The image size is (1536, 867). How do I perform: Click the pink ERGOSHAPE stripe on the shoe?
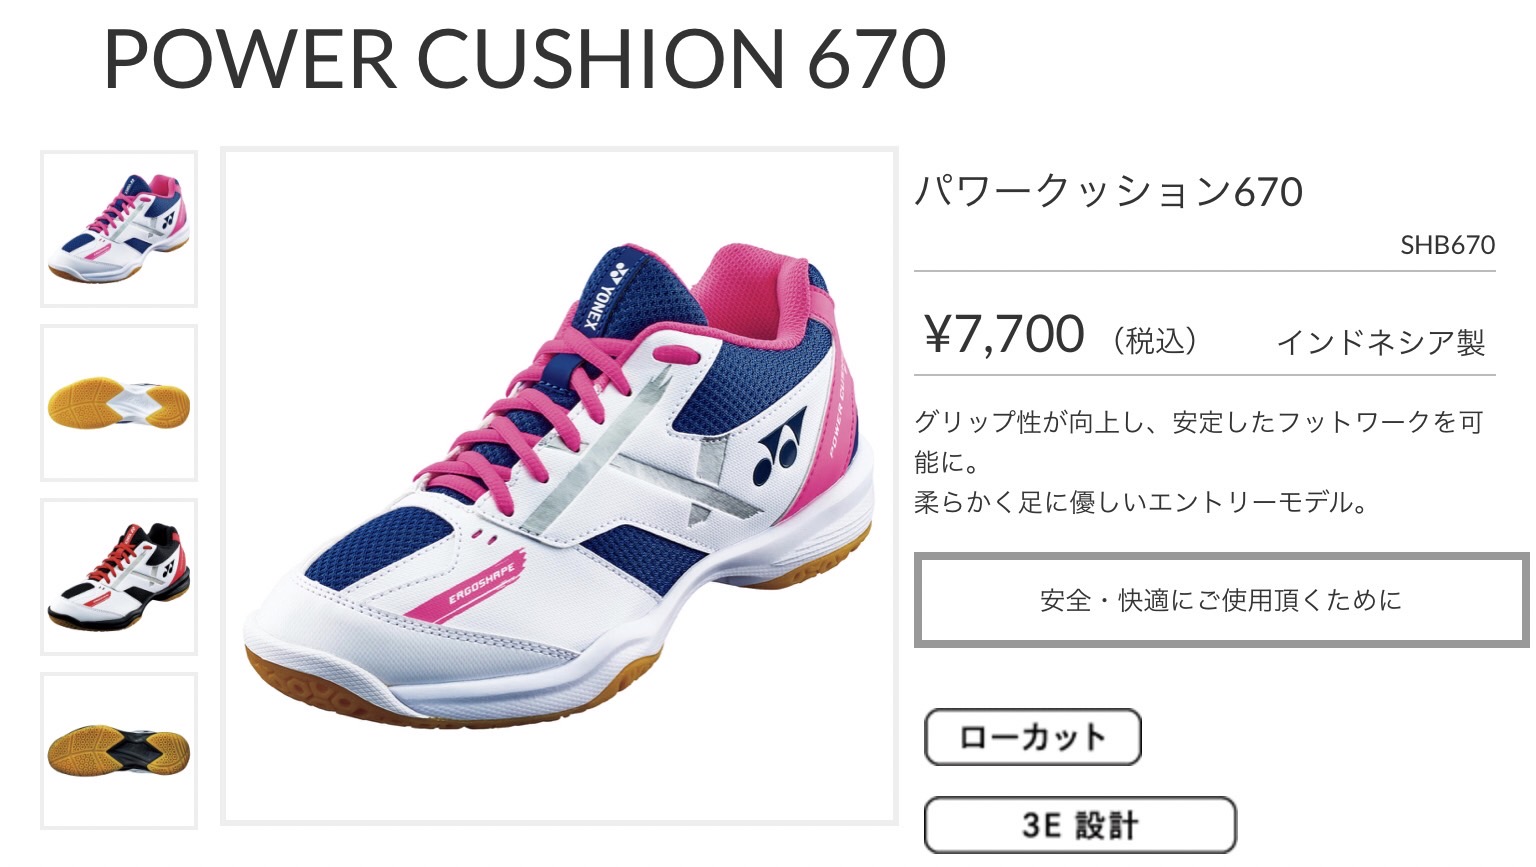[470, 581]
